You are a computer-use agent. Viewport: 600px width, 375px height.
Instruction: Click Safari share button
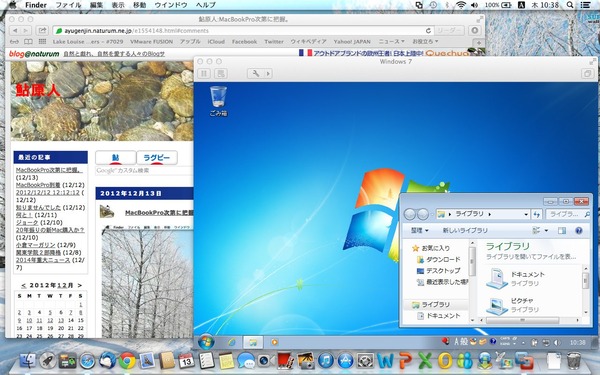(x=42, y=30)
